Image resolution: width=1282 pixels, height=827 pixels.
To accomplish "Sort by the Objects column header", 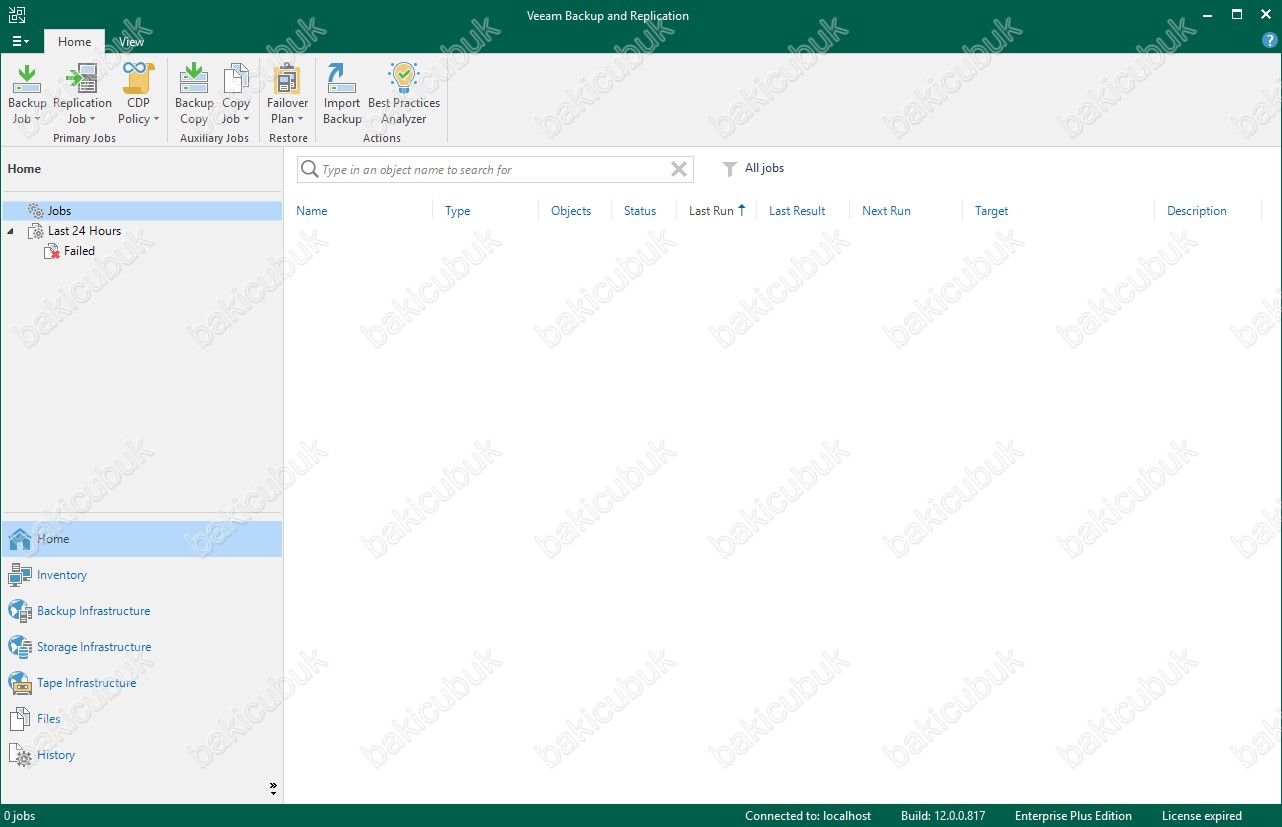I will (571, 211).
